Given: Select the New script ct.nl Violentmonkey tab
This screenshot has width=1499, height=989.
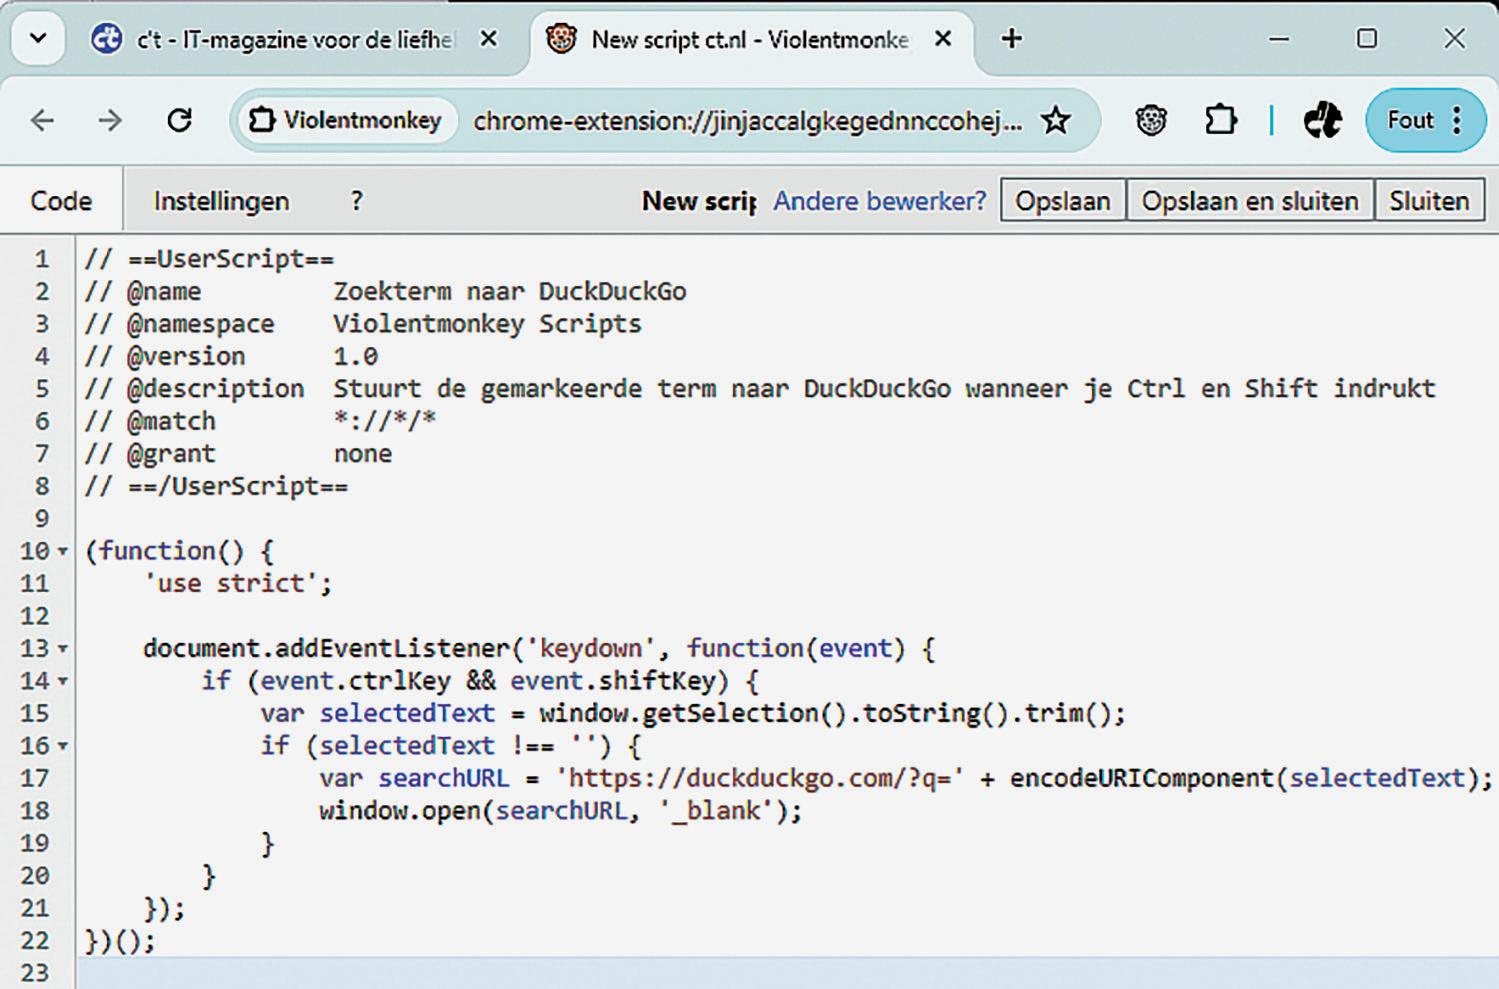Looking at the screenshot, I should click(751, 40).
